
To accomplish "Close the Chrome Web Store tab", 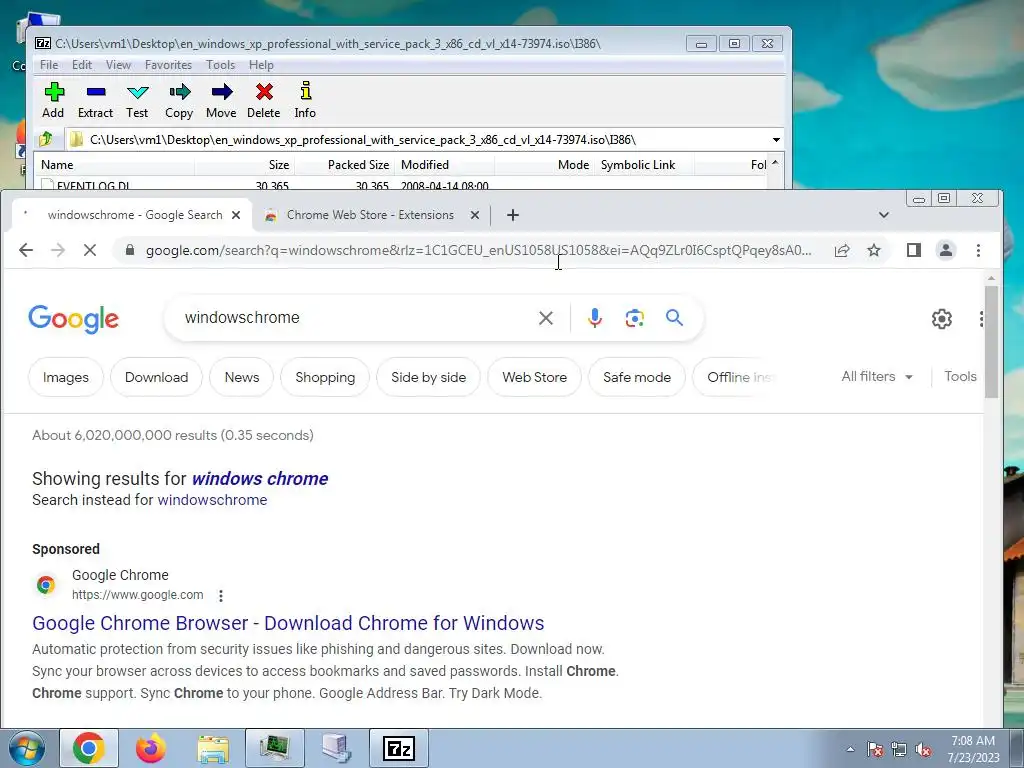I will pyautogui.click(x=475, y=215).
